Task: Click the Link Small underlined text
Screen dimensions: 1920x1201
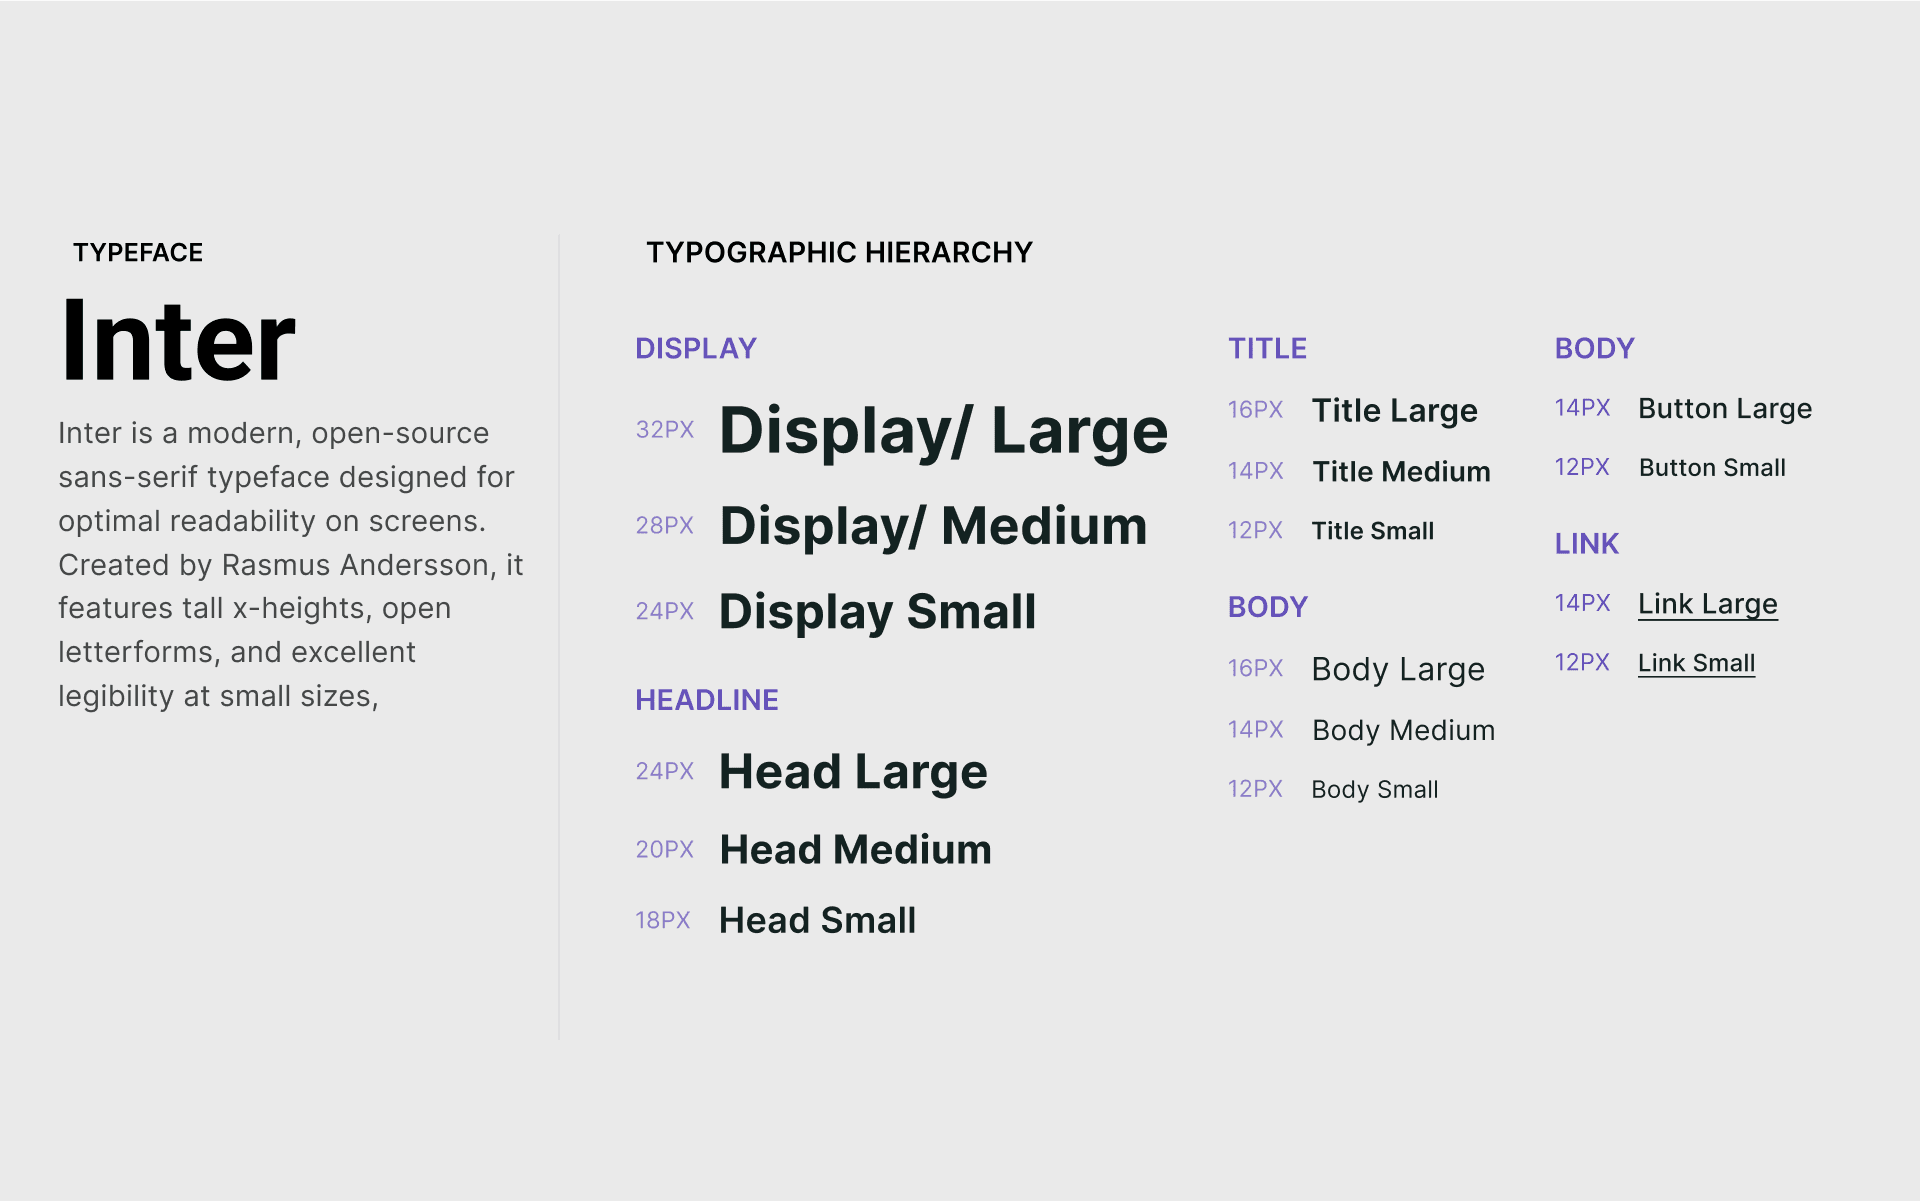Action: [1696, 663]
